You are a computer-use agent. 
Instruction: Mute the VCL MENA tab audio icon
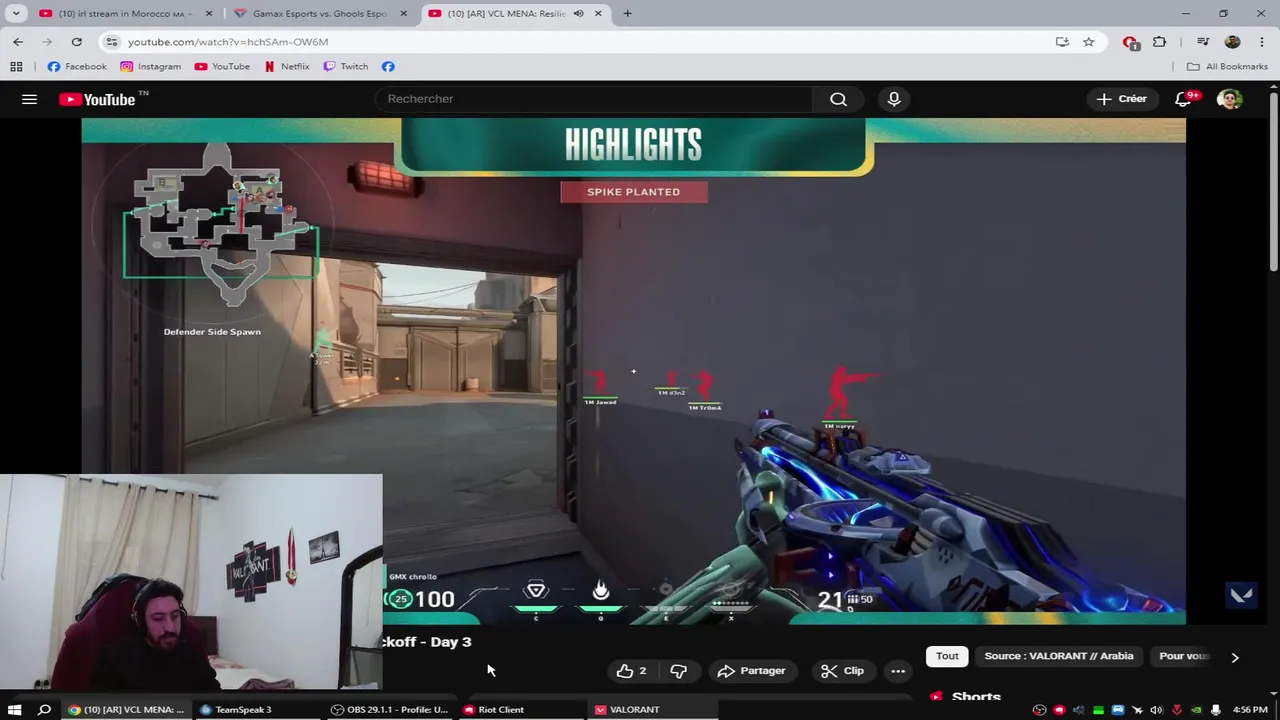point(578,13)
